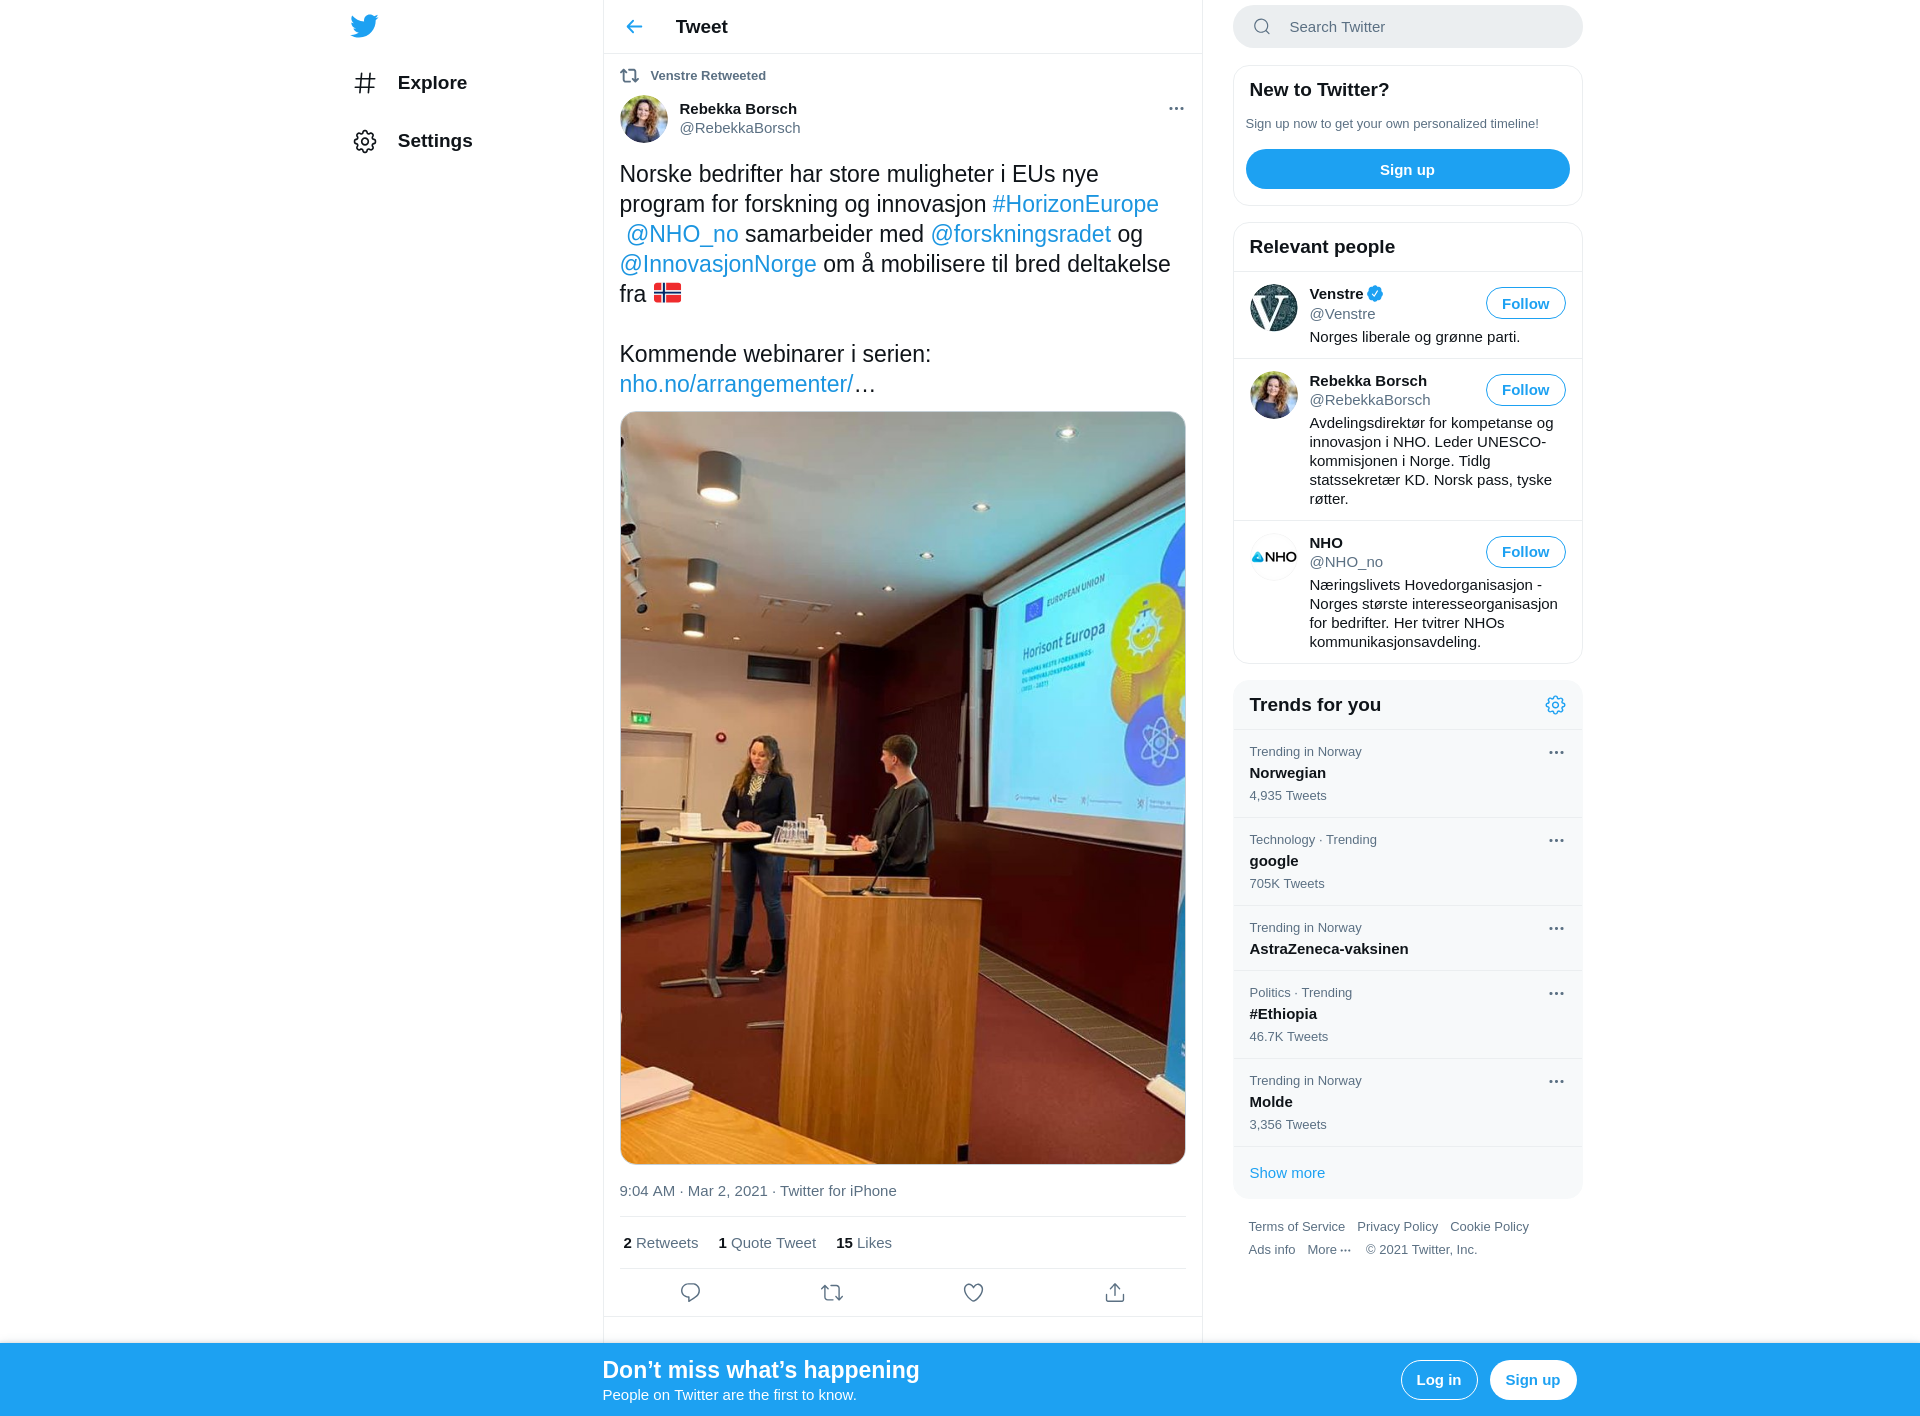Open Rebekka Borsch's profile avatar in tweet
This screenshot has height=1416, width=1920.
tap(644, 119)
